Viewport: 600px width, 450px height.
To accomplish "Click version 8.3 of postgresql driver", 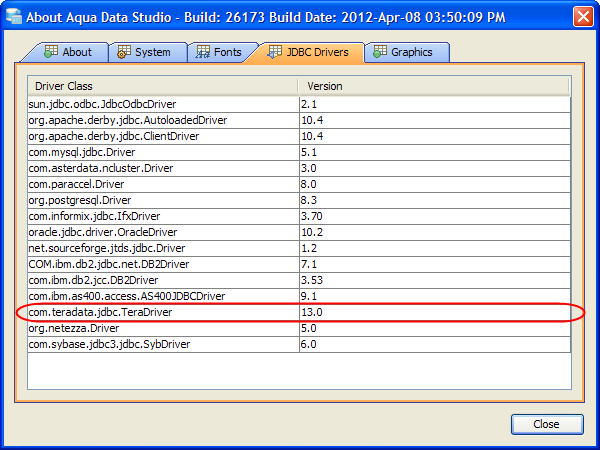I will tap(435, 200).
